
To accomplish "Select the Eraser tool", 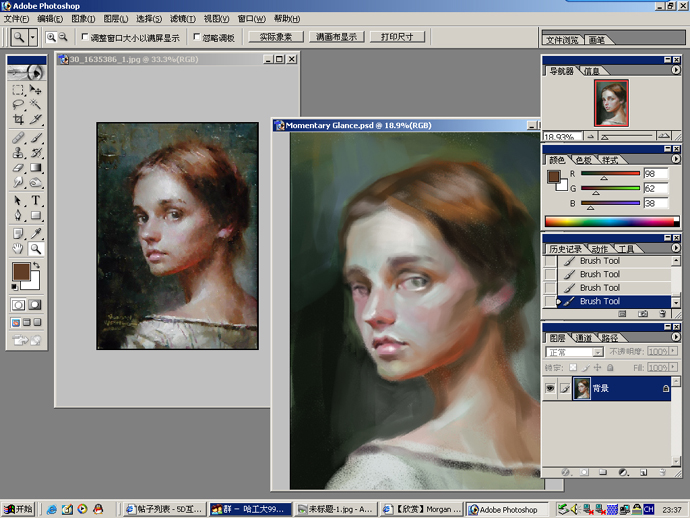I will [x=18, y=168].
